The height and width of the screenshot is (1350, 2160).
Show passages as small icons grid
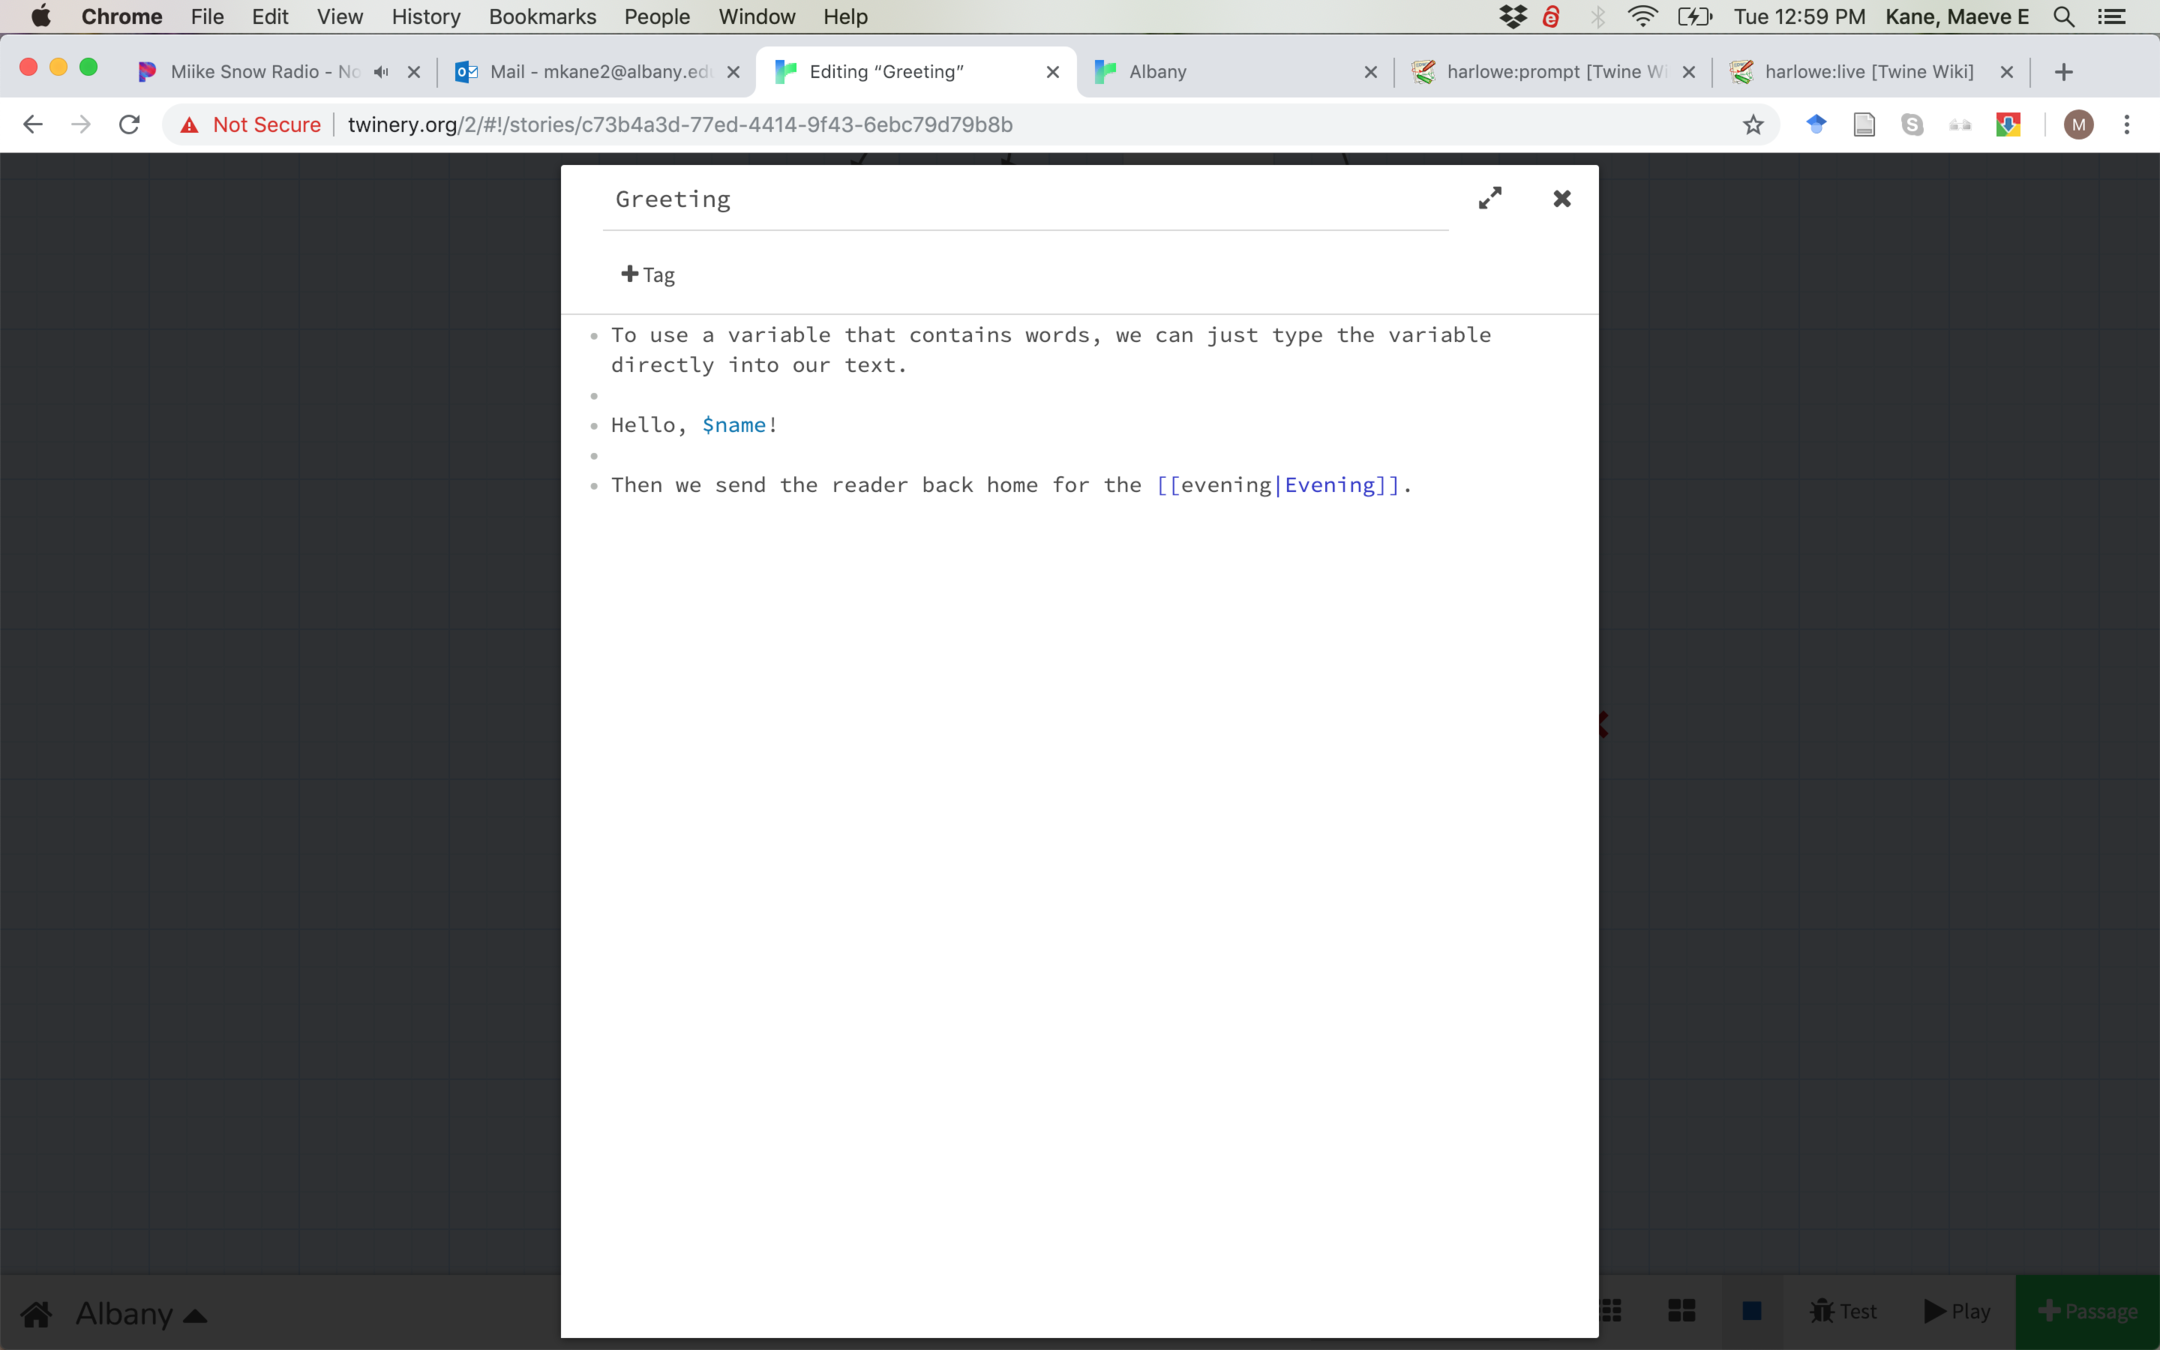point(1611,1311)
